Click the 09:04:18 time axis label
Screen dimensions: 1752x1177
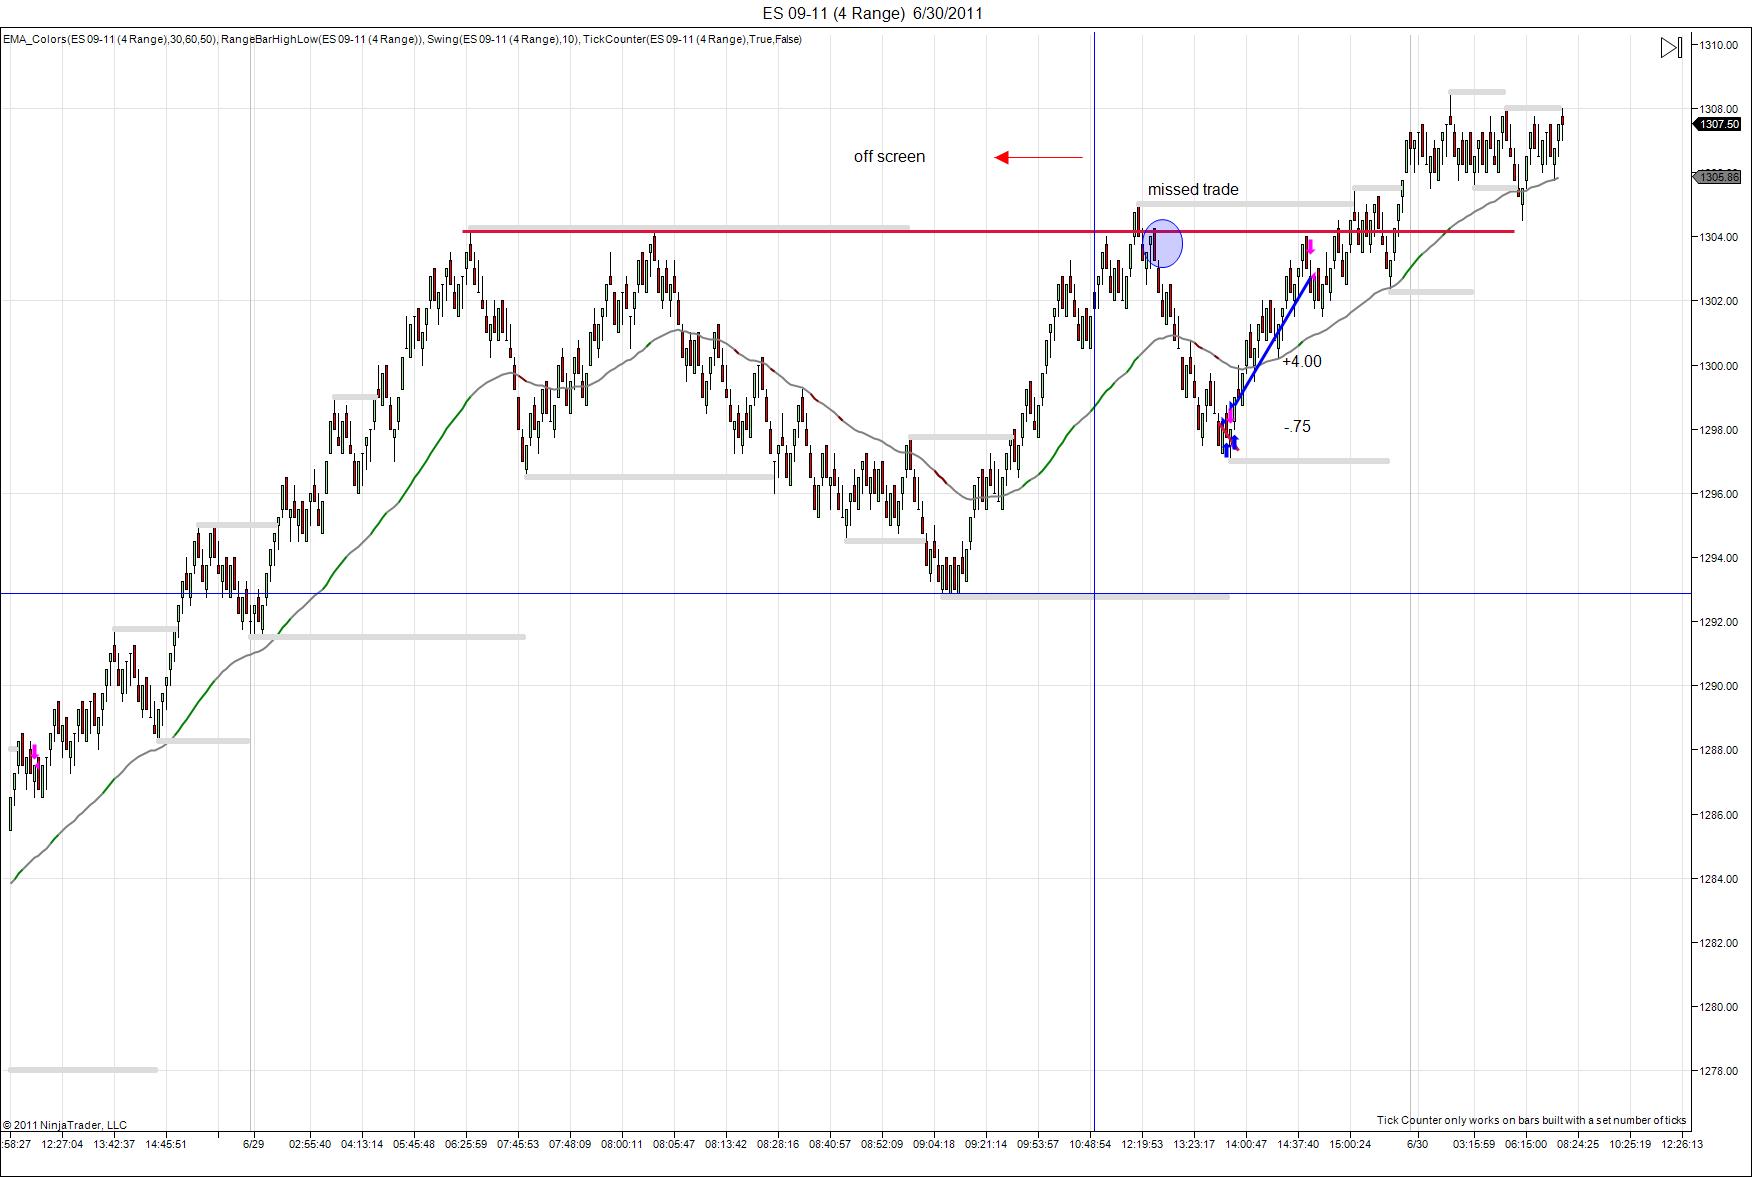934,1144
